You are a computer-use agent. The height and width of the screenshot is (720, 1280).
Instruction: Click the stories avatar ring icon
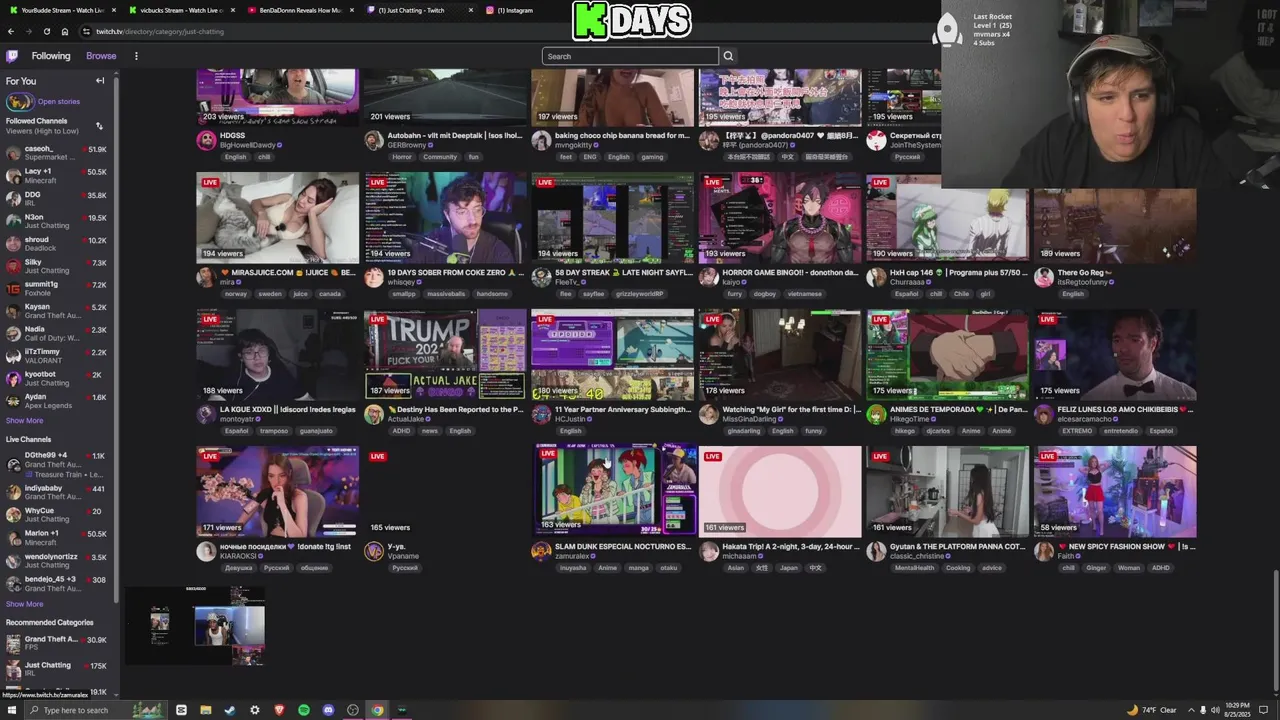[x=19, y=101]
